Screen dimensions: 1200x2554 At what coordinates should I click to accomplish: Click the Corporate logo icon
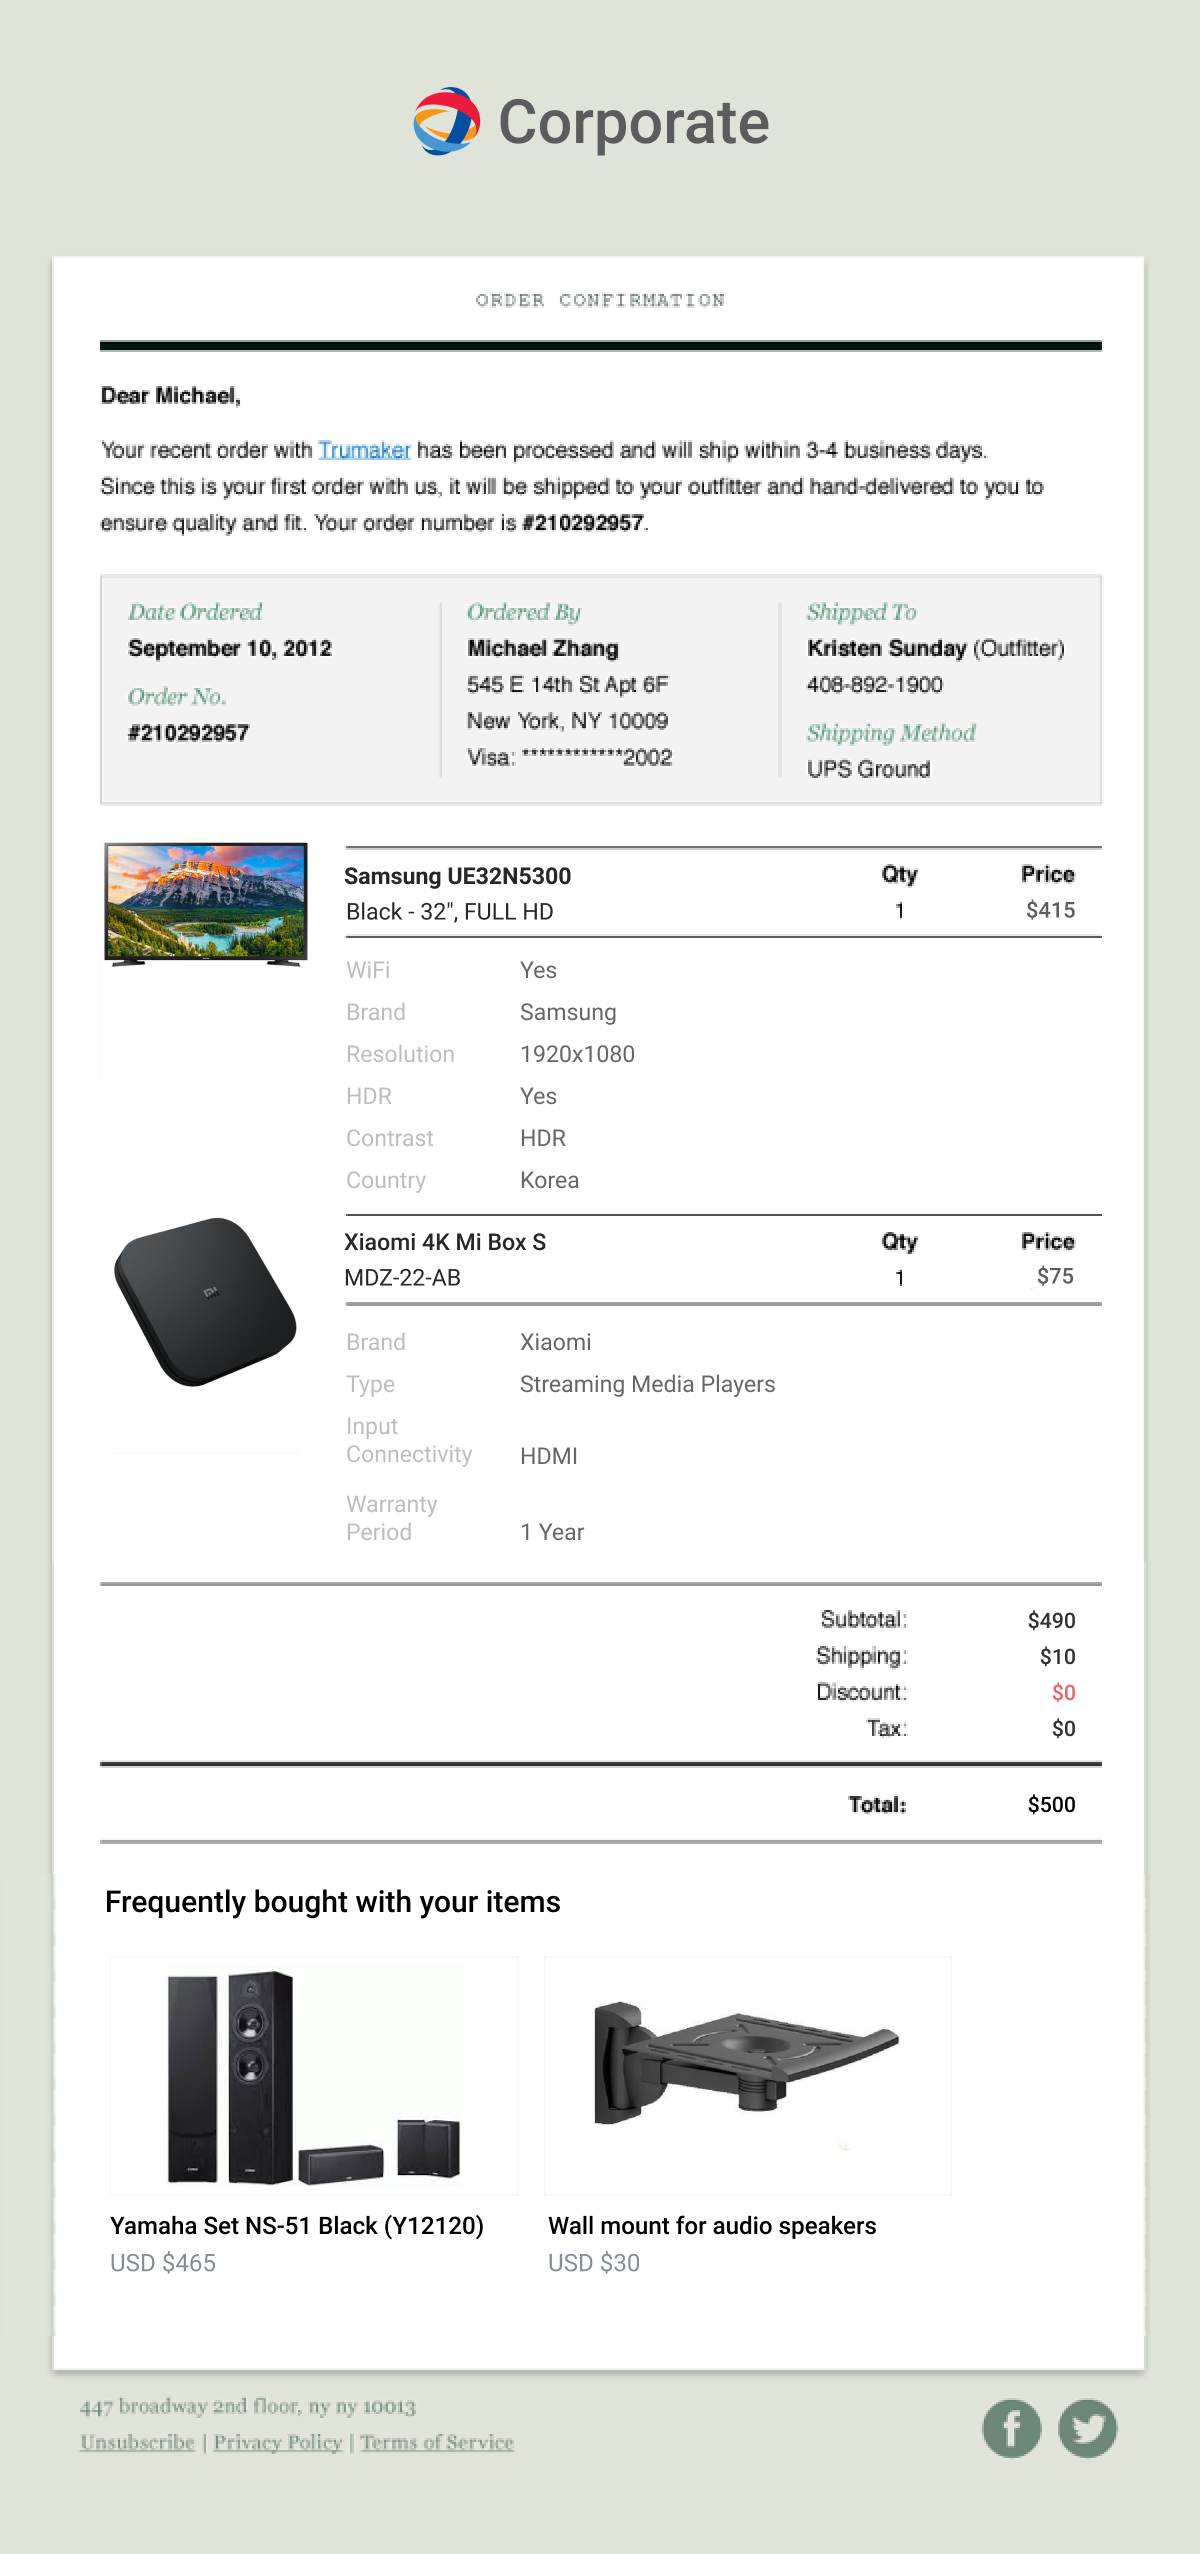(x=447, y=121)
